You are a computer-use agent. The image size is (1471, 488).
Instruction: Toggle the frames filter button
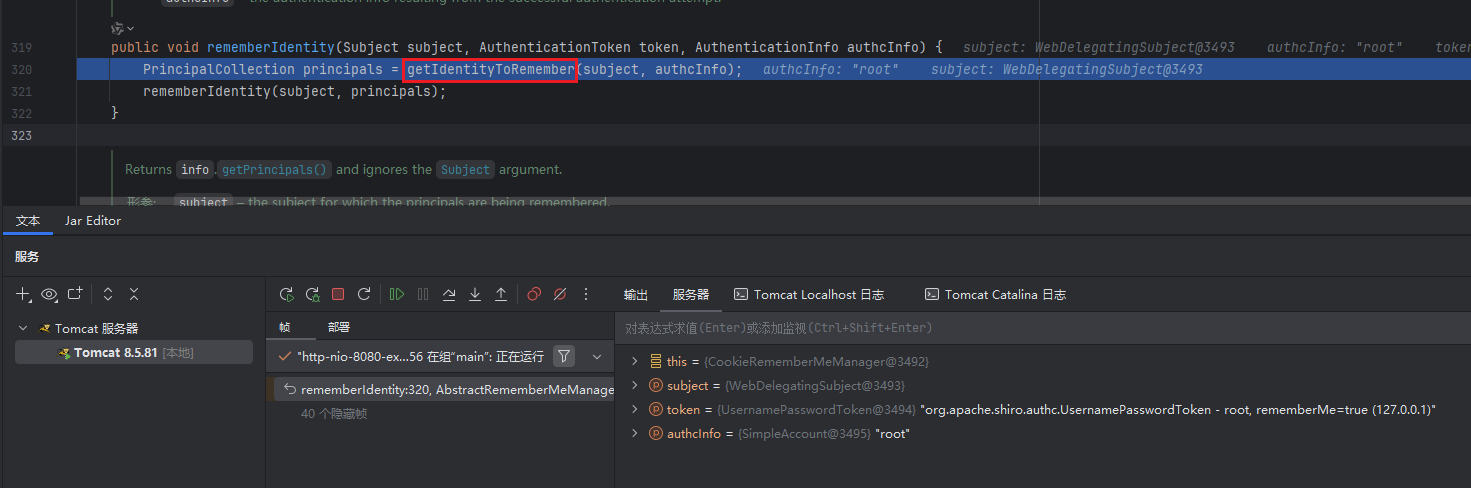564,356
